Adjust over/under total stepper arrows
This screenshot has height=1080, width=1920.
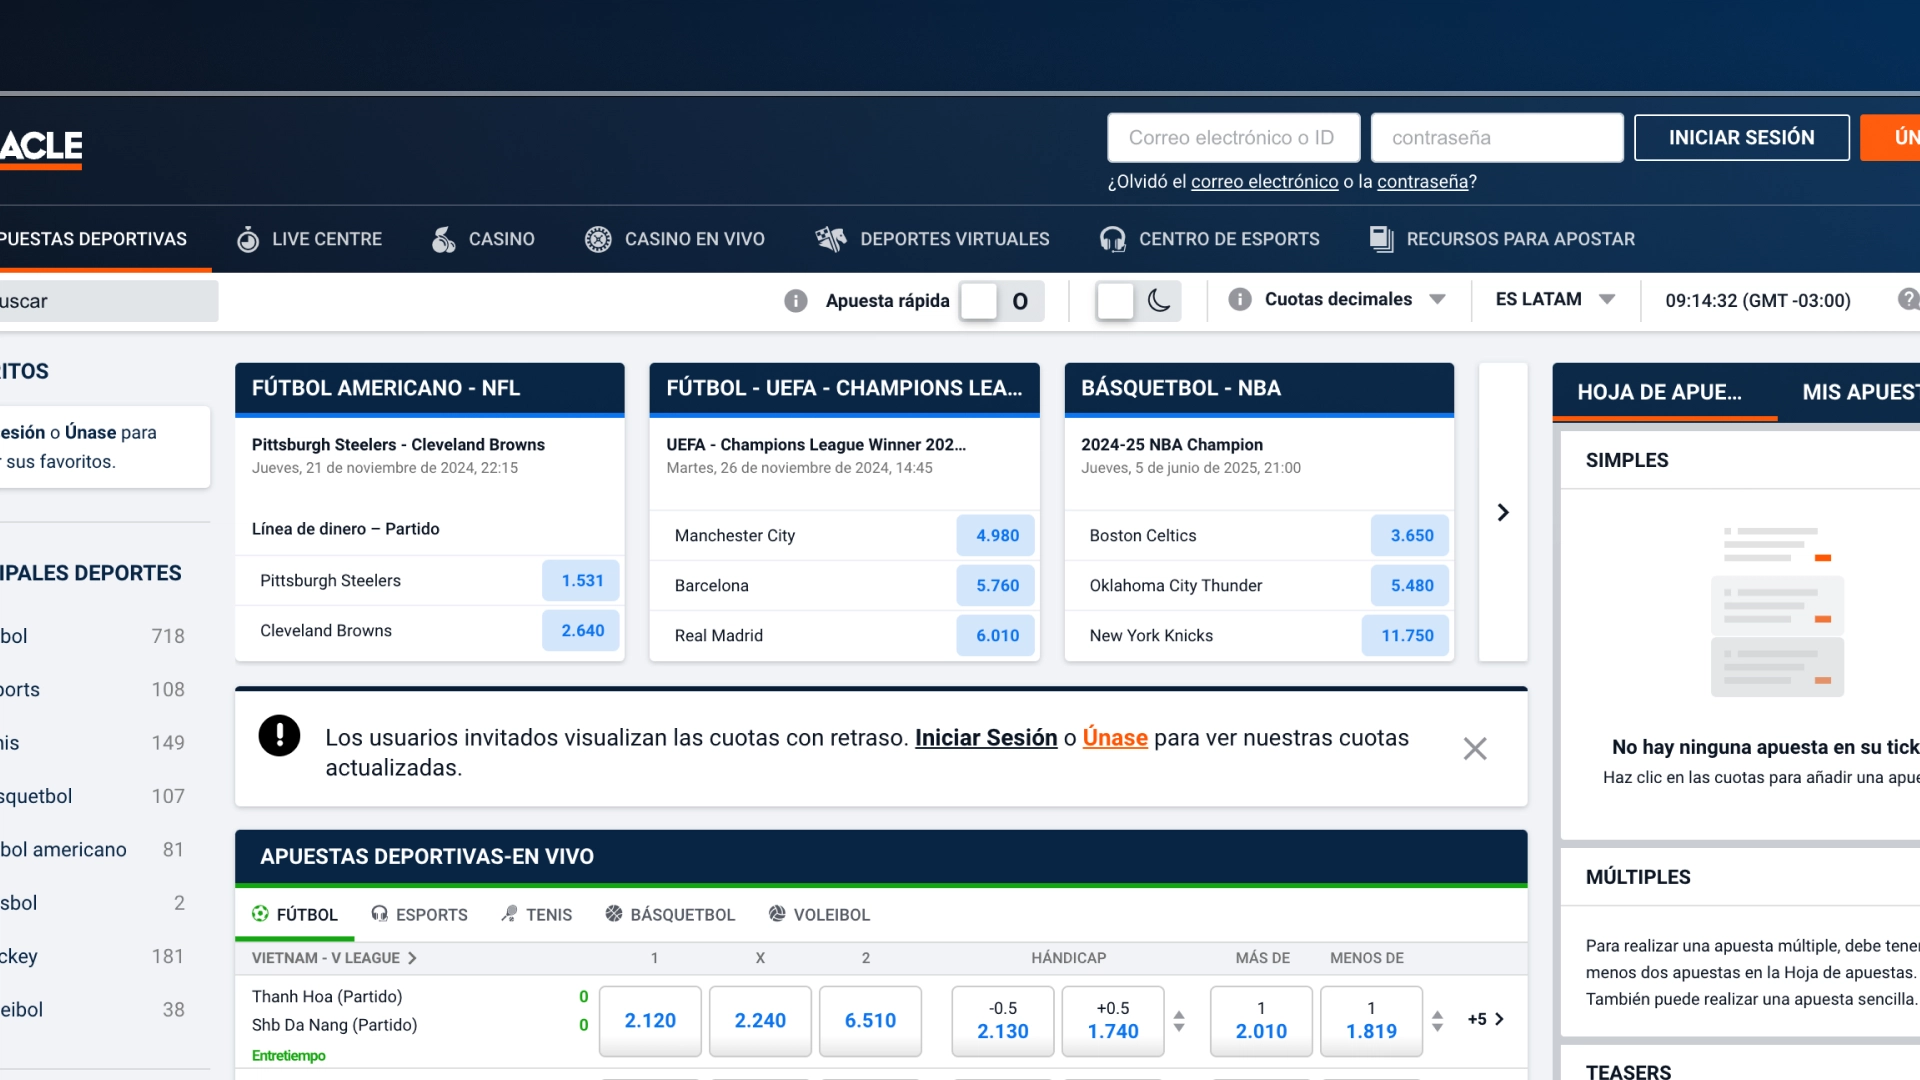tap(1437, 1021)
